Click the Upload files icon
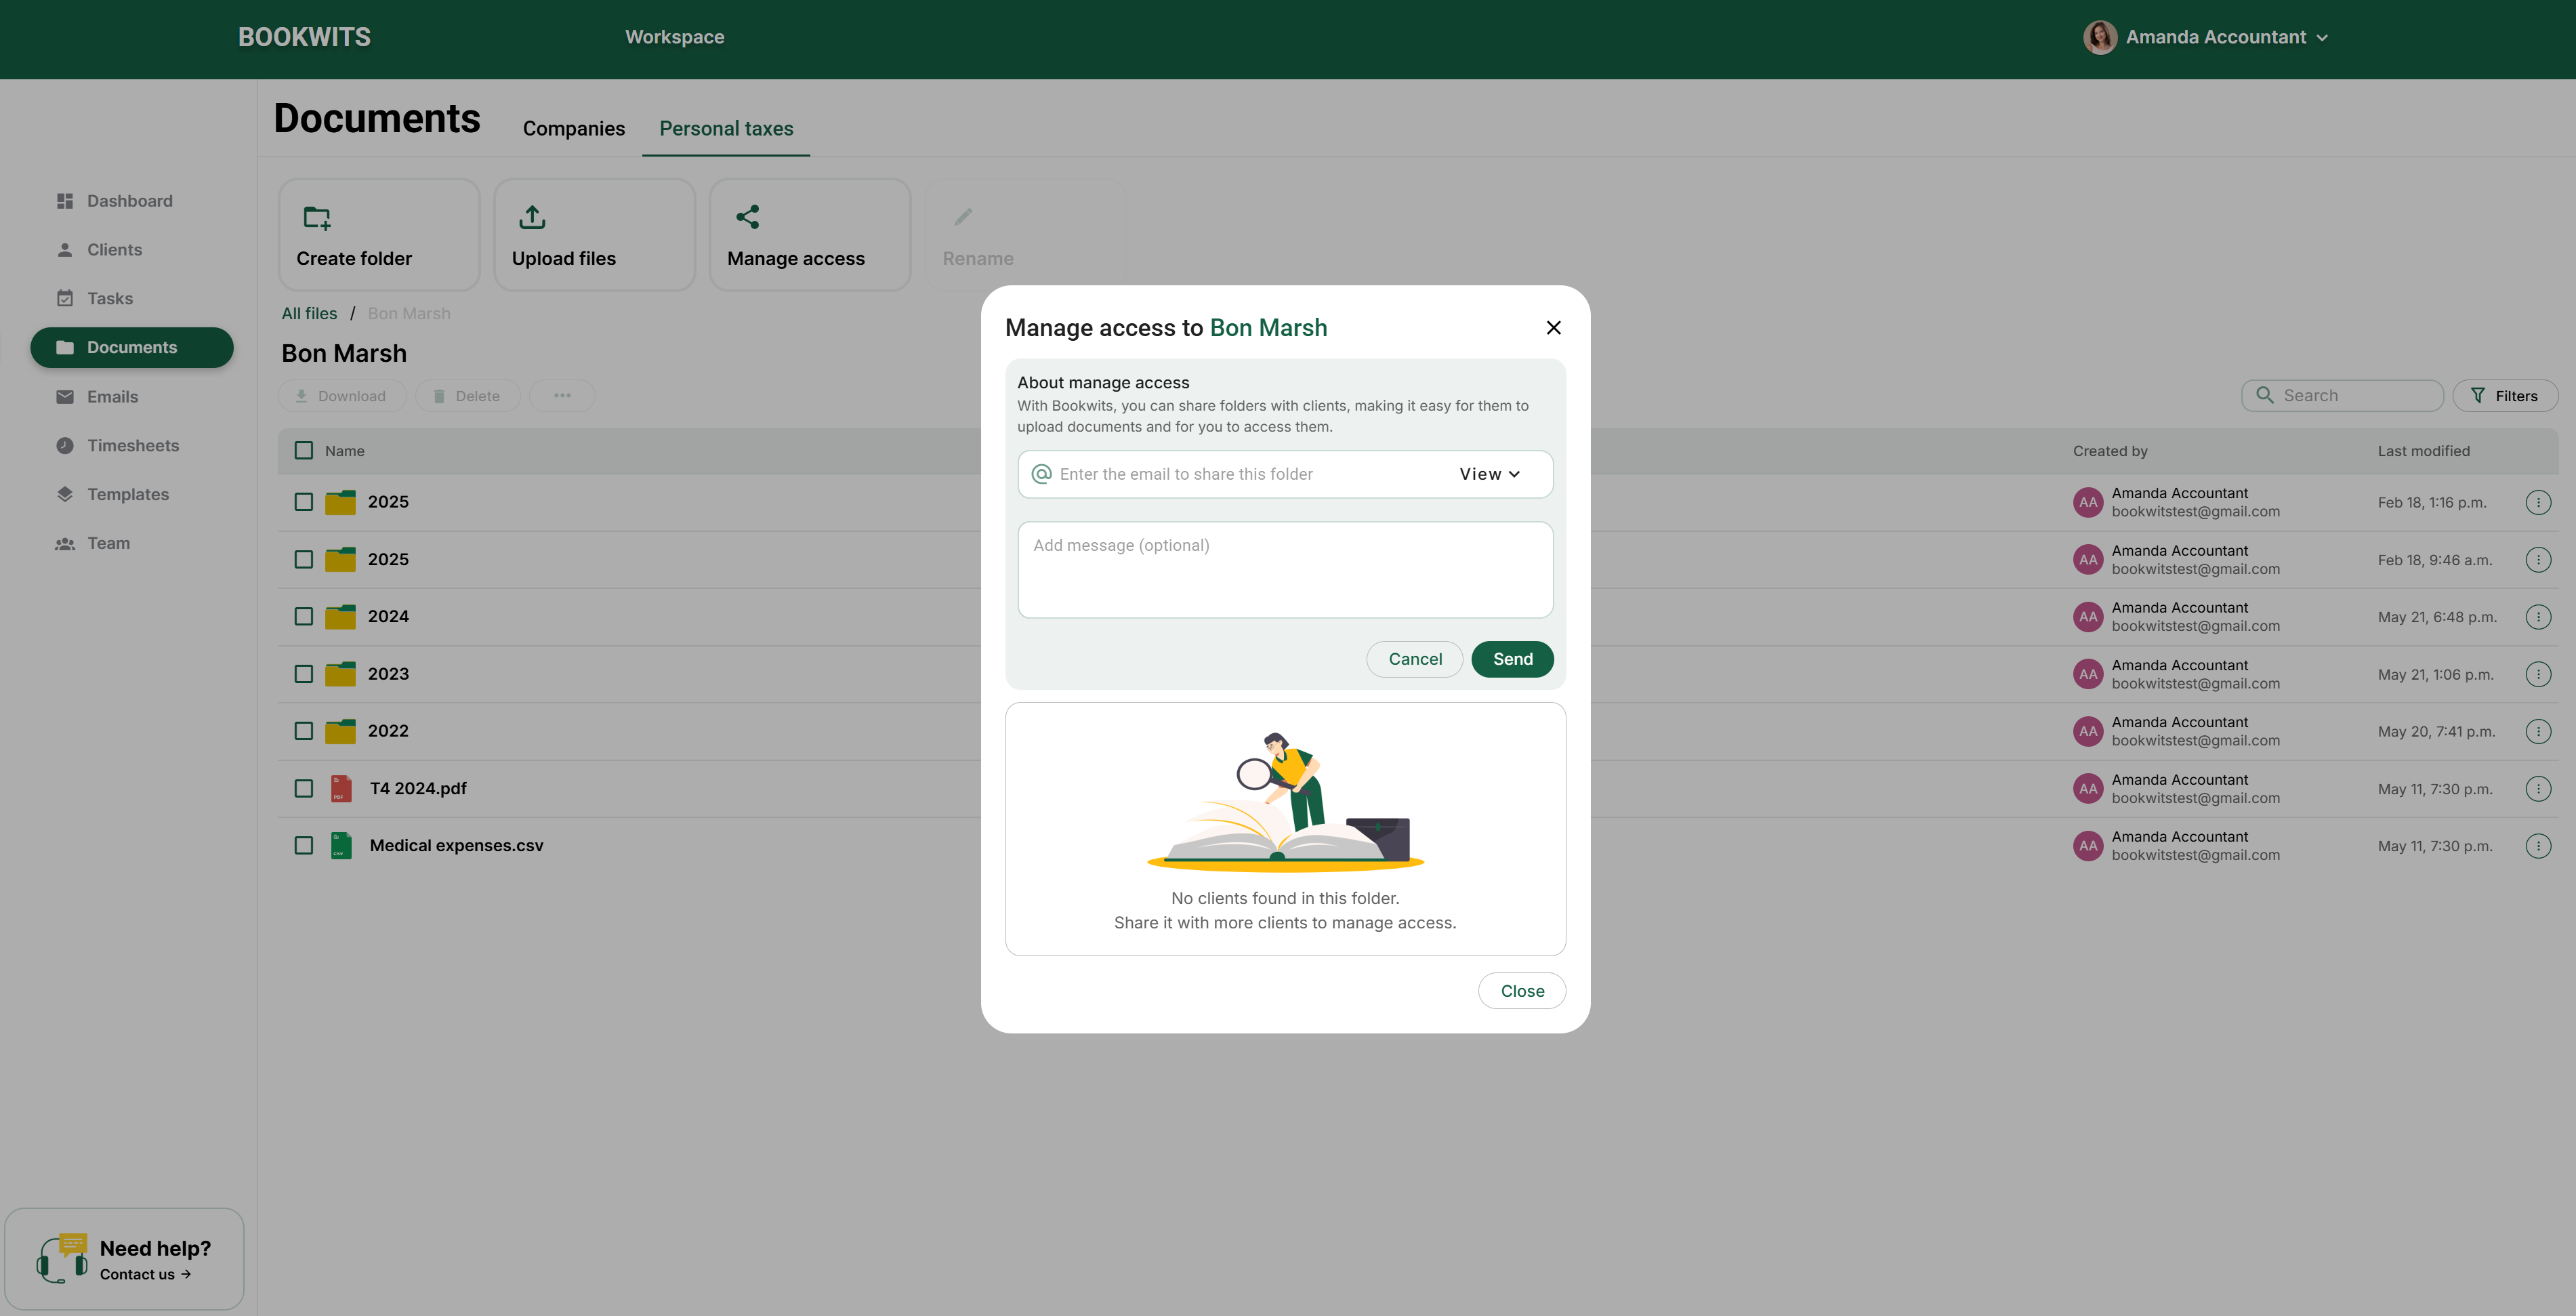Viewport: 2576px width, 1316px height. (532, 217)
